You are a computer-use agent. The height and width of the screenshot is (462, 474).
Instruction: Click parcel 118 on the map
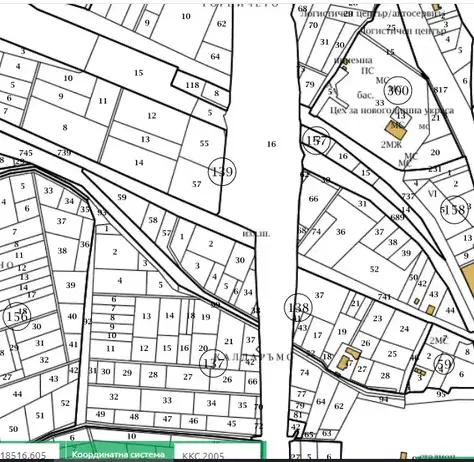(x=192, y=85)
